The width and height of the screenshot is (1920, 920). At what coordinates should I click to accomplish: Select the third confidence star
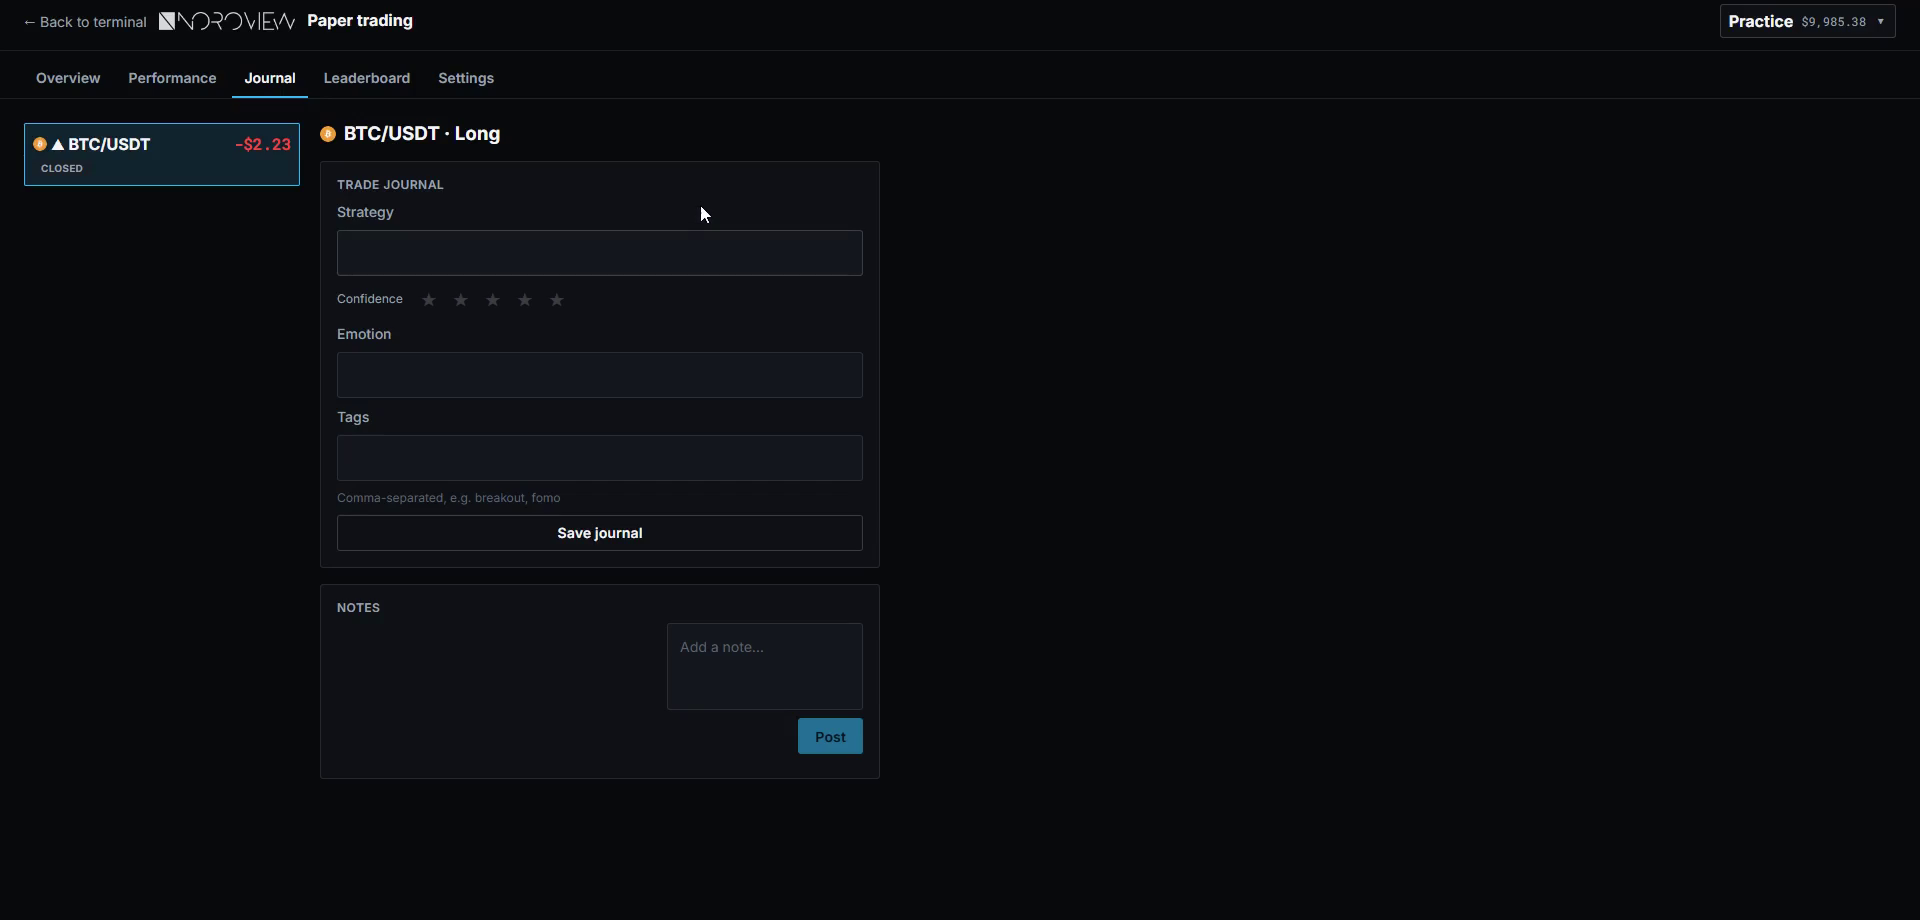coord(493,300)
